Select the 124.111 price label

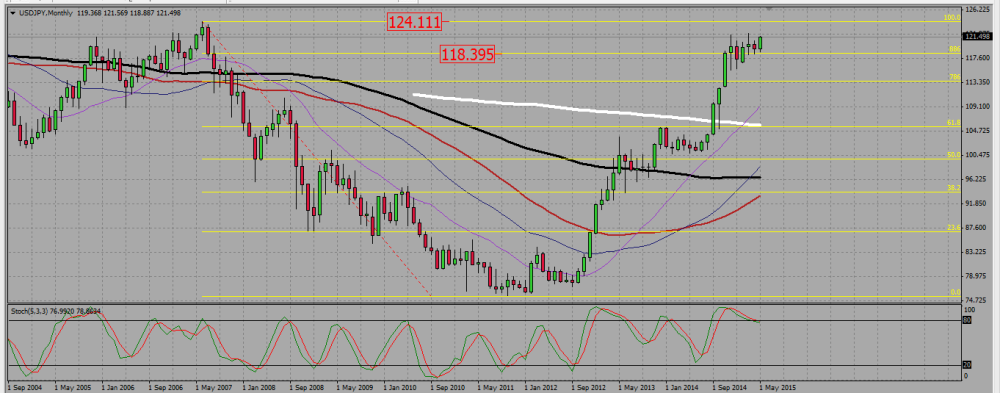point(415,22)
